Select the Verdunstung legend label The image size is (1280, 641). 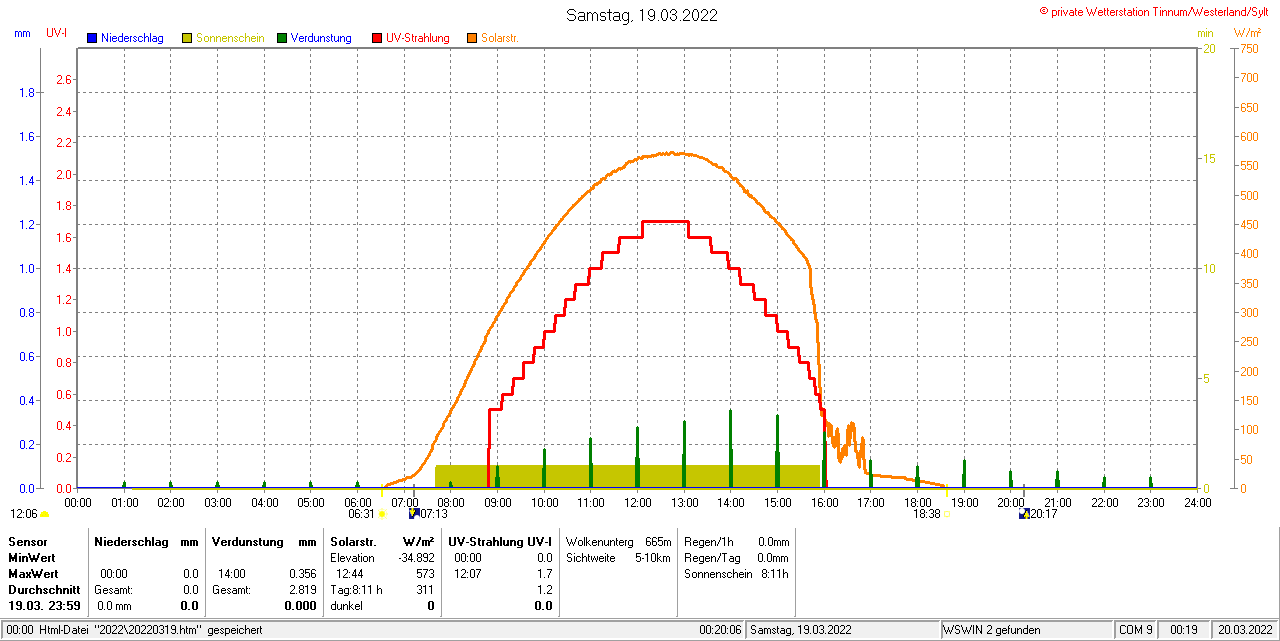[321, 38]
